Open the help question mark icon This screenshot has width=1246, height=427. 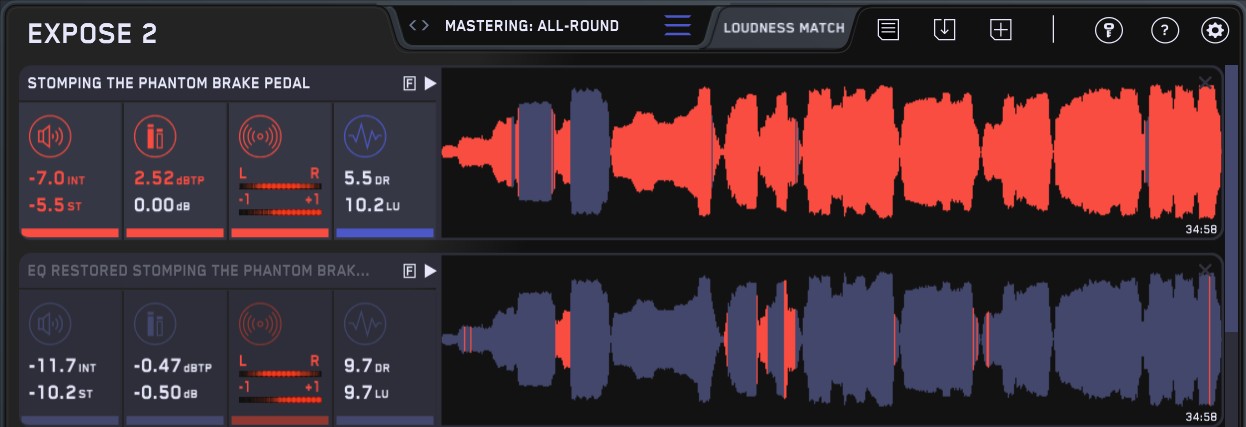coord(1164,30)
